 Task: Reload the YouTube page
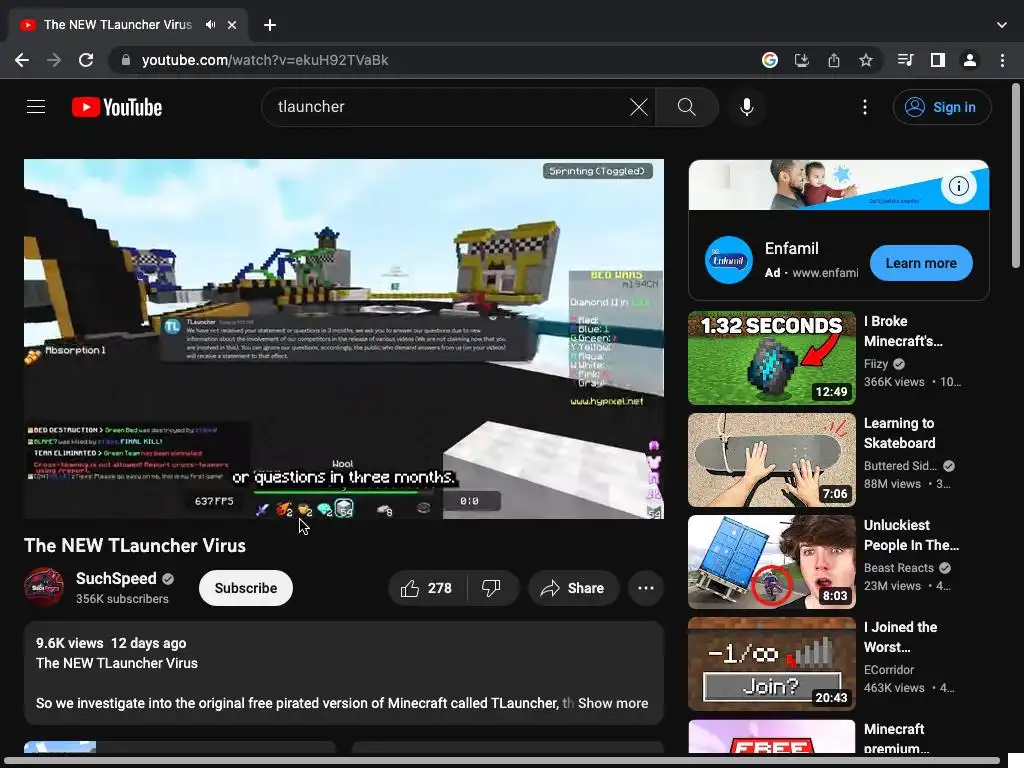[86, 60]
